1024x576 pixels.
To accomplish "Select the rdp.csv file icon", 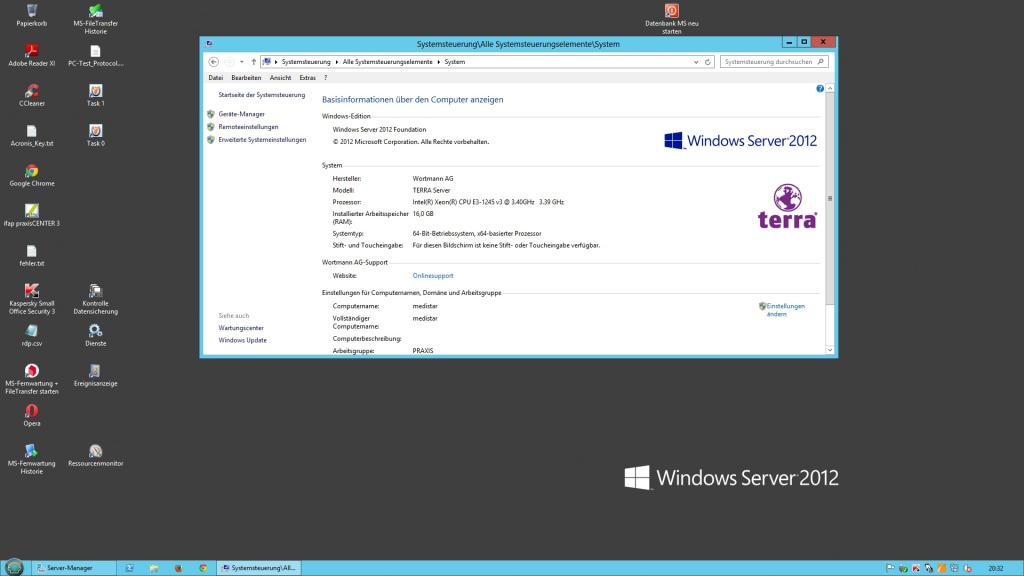I will [31, 335].
